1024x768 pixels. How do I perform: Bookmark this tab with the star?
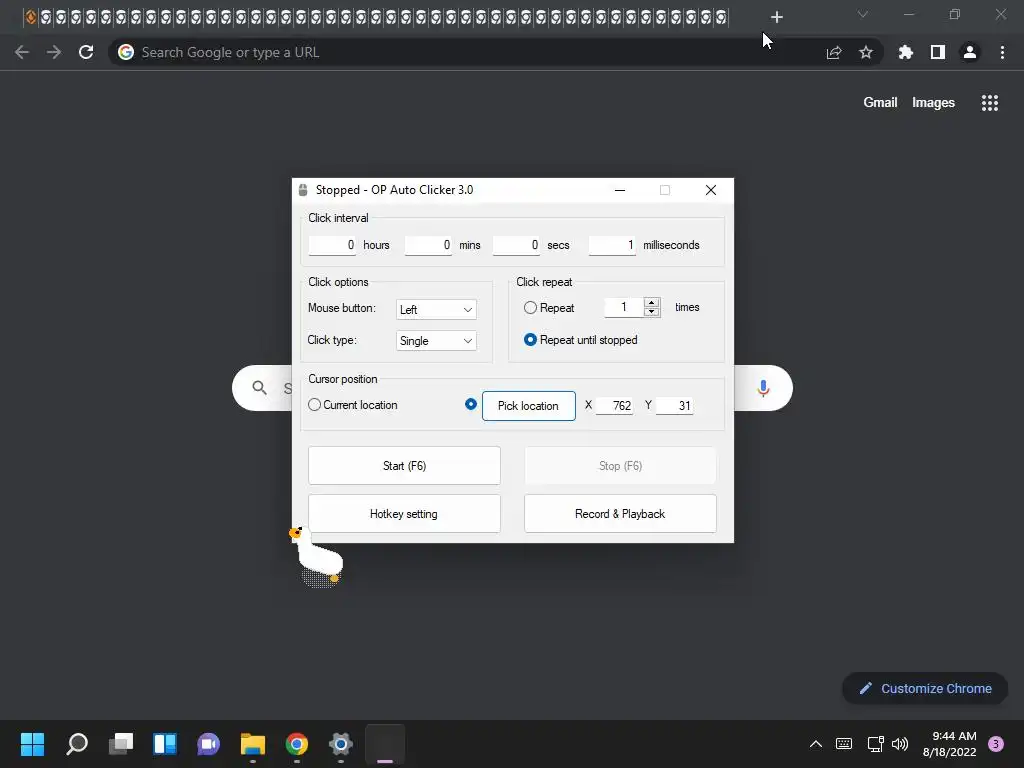tap(866, 52)
